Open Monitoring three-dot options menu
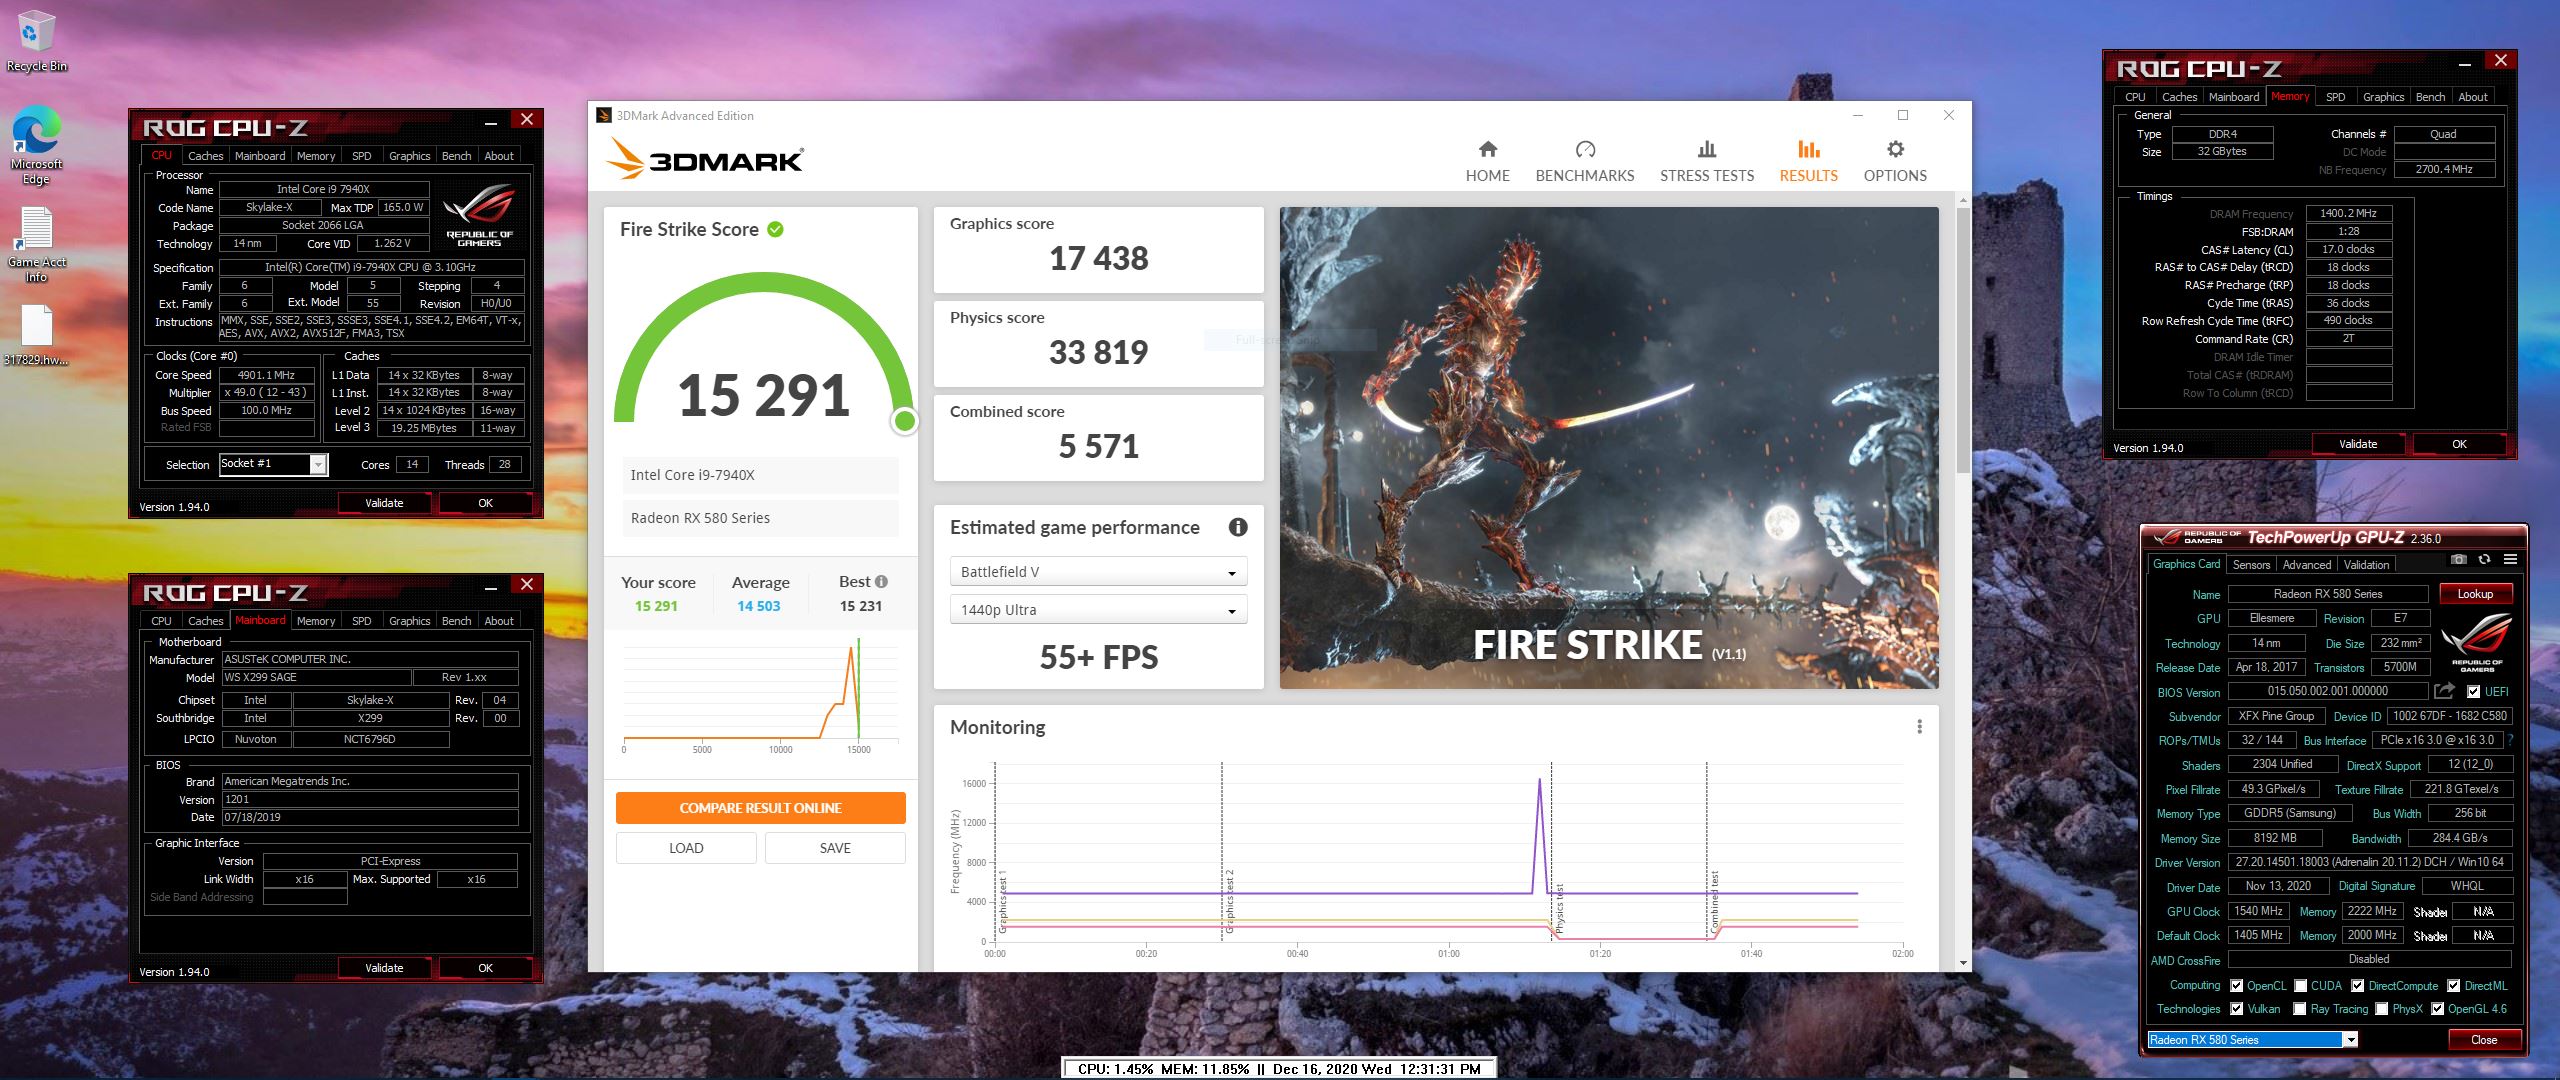 click(x=1919, y=727)
